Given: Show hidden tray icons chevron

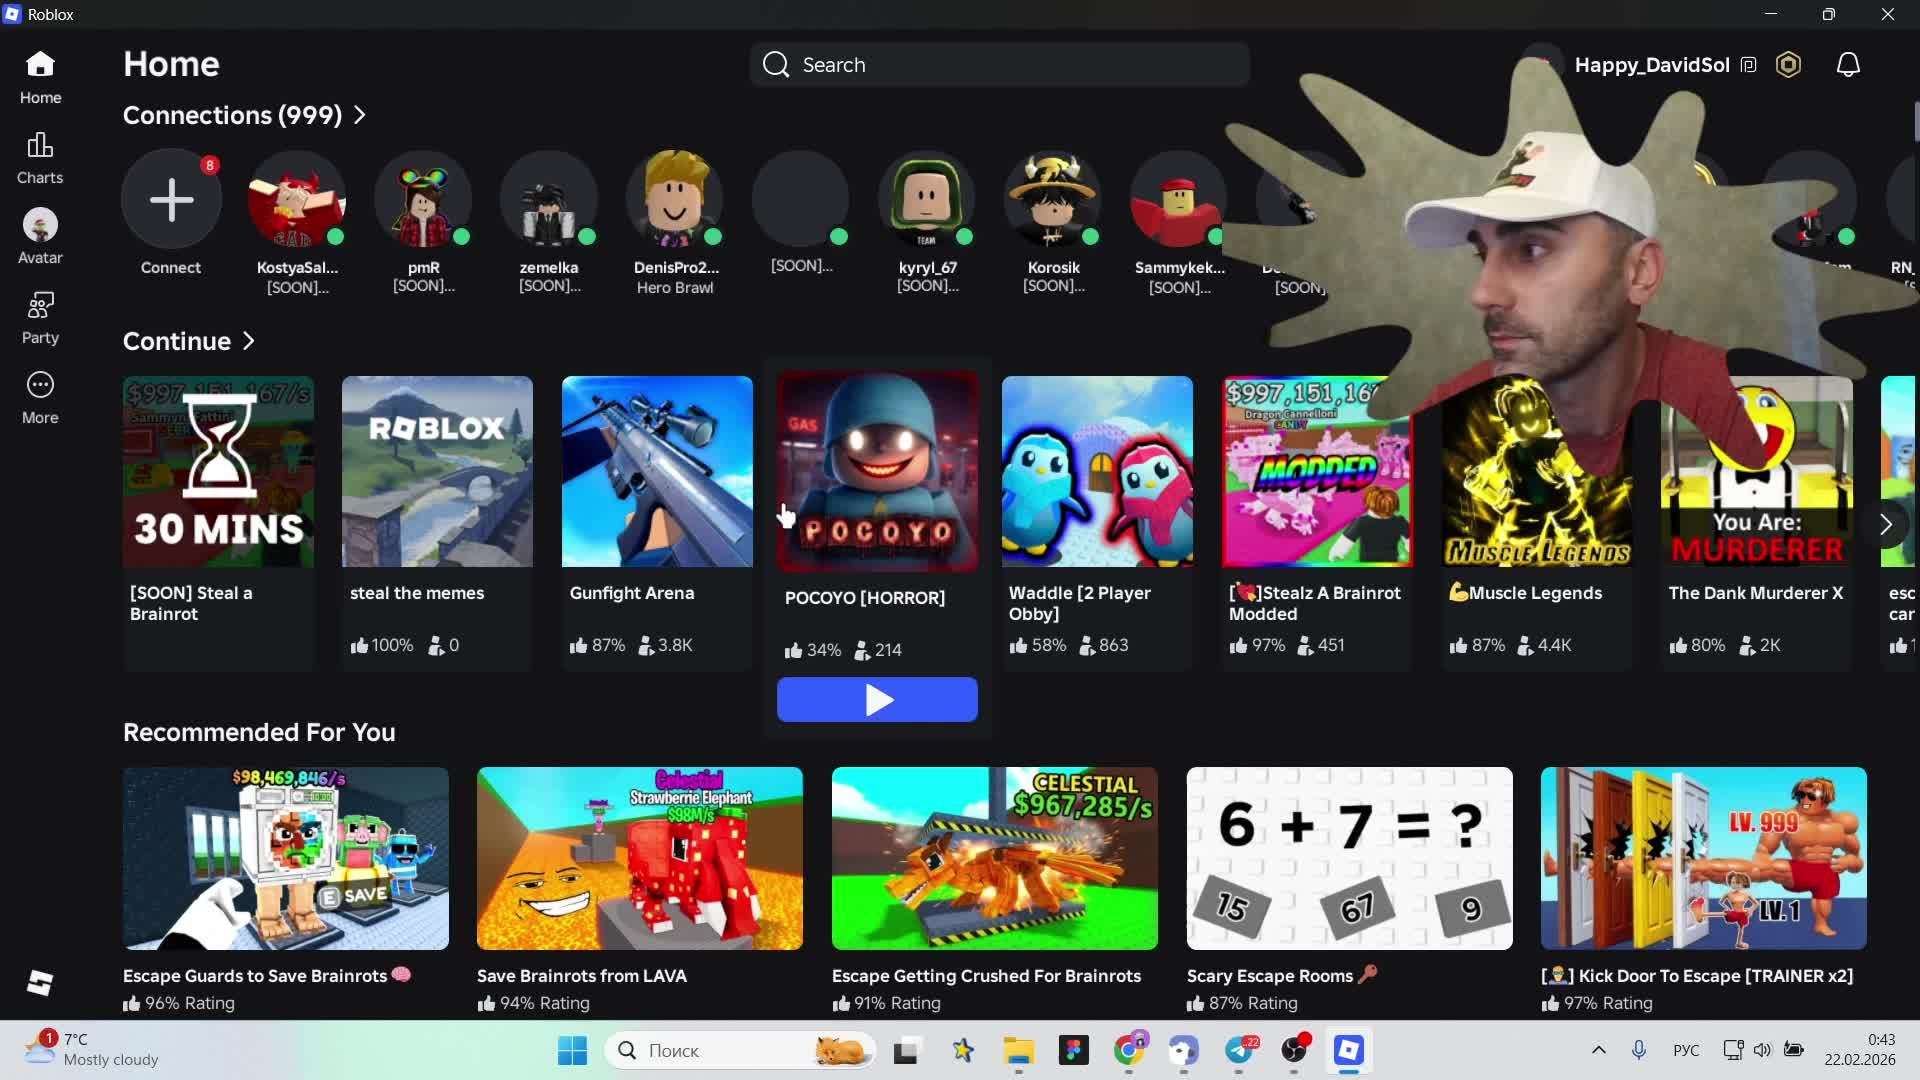Looking at the screenshot, I should (1598, 1050).
